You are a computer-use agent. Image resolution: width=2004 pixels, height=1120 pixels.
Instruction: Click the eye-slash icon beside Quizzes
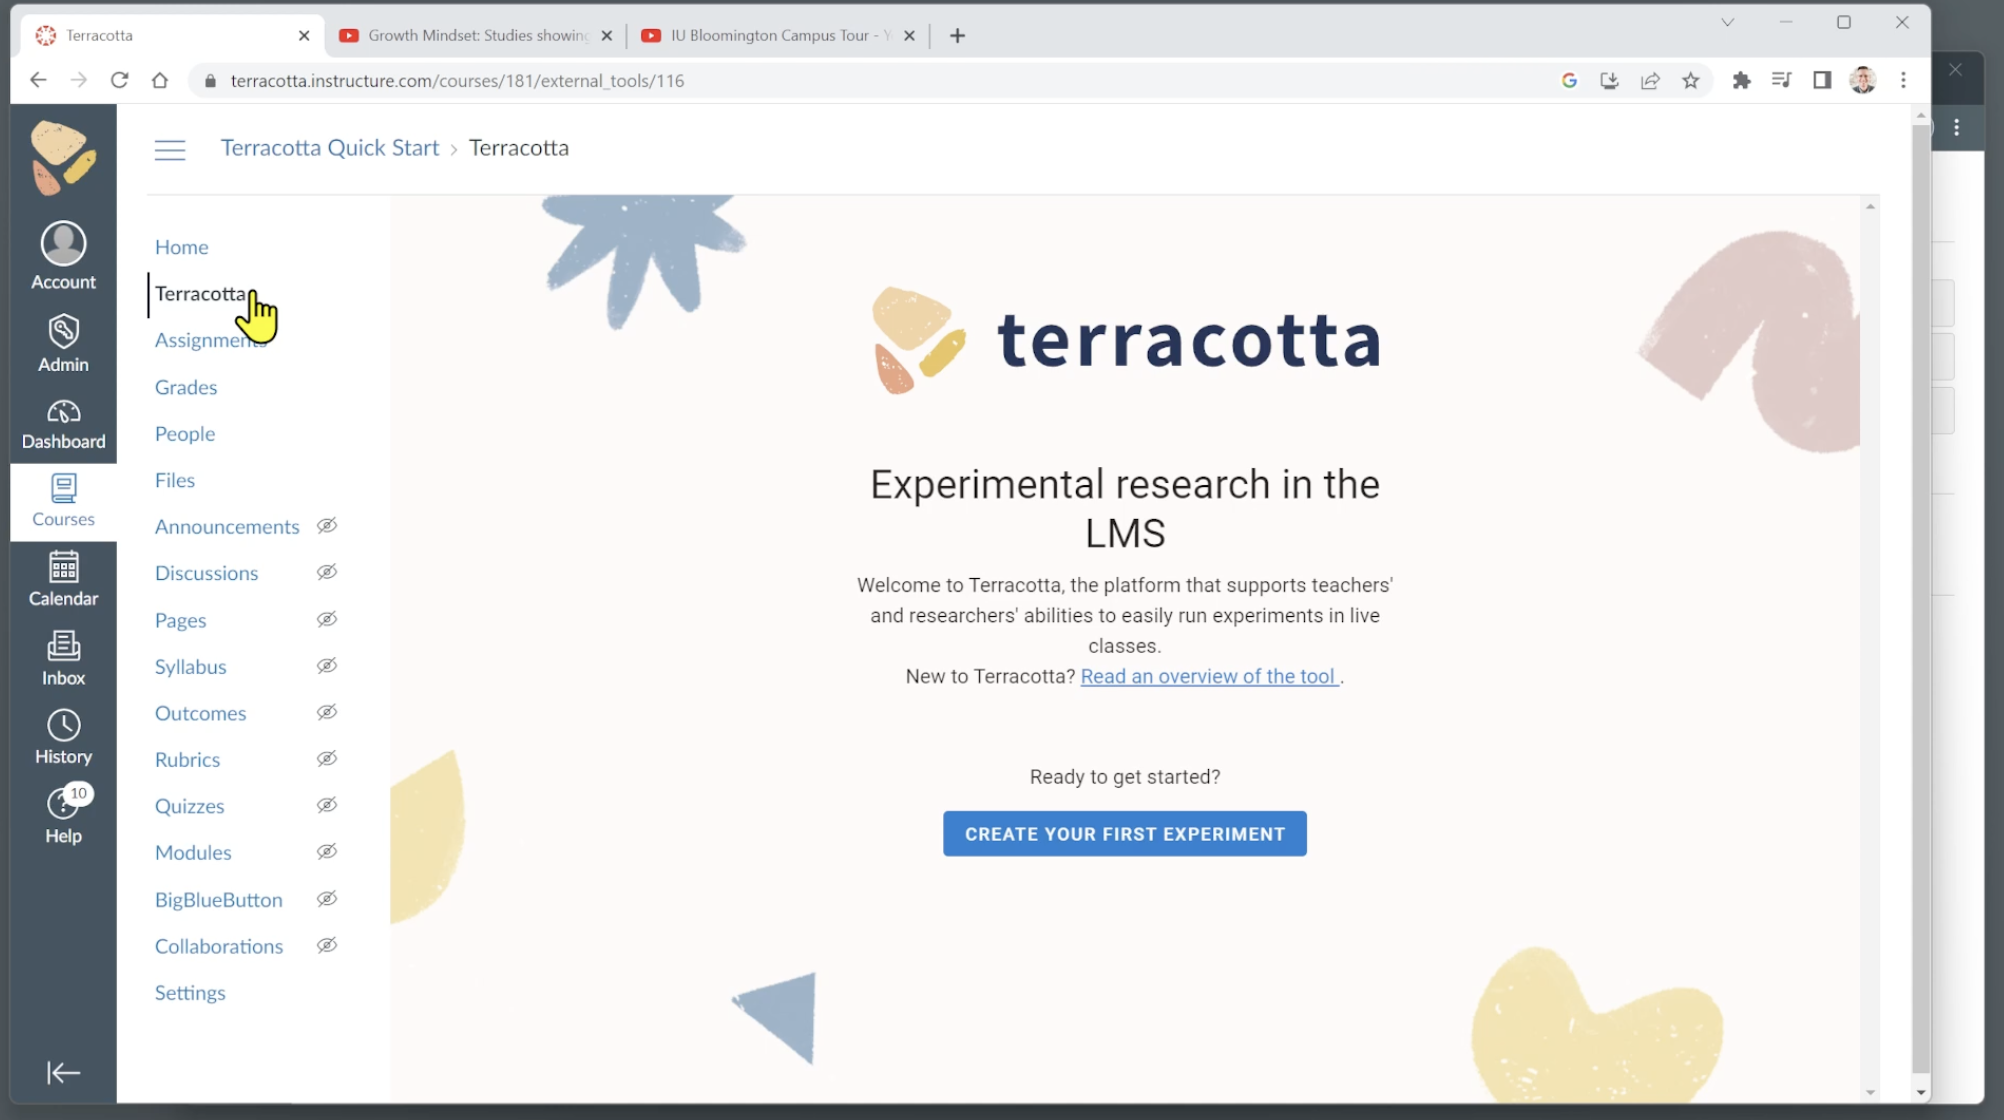327,805
